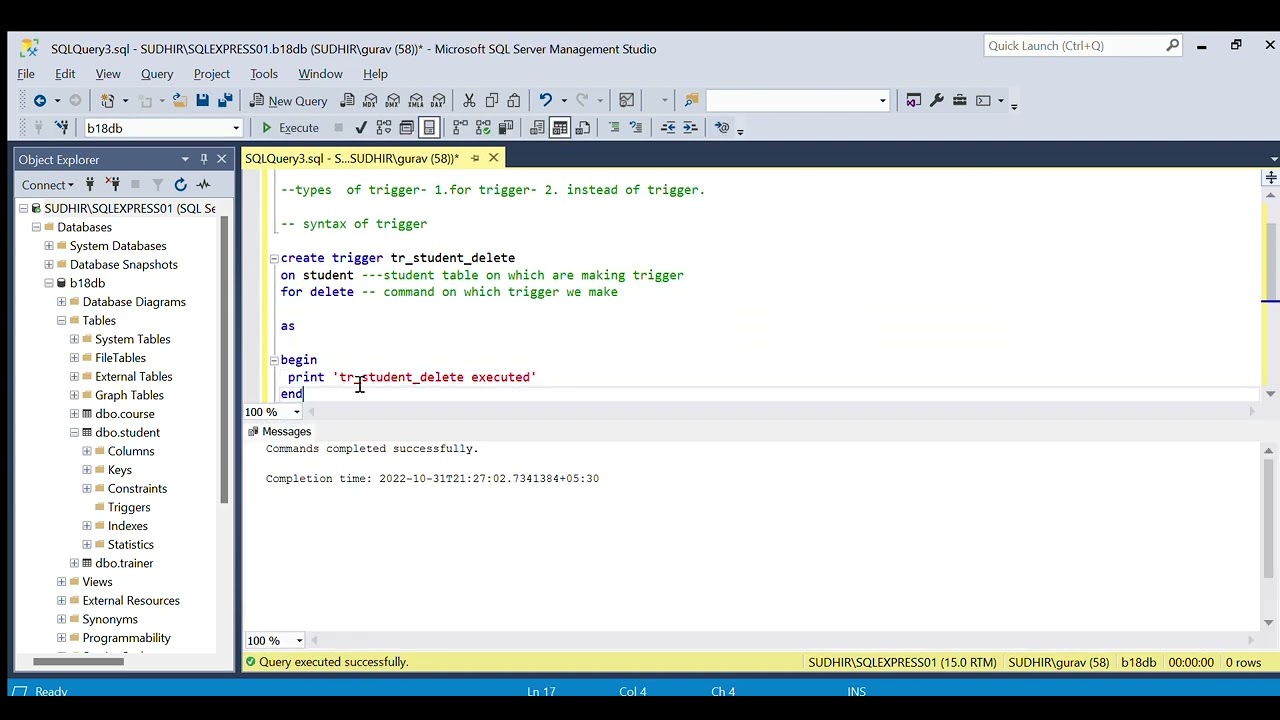The width and height of the screenshot is (1280, 720).
Task: Click the navigate Back arrow icon
Action: [x=40, y=100]
